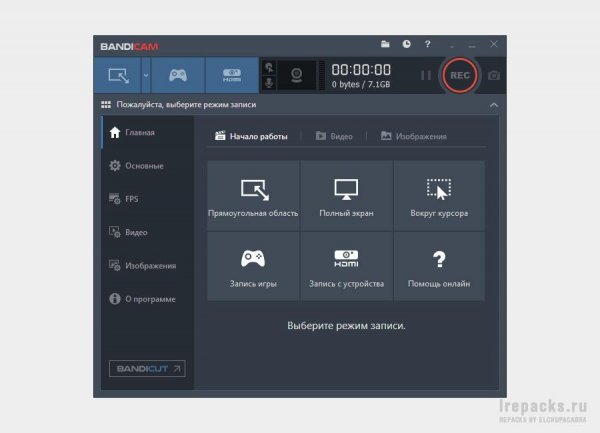Open scheduled recording clock icon
Screen dimensions: 600x433
point(406,44)
